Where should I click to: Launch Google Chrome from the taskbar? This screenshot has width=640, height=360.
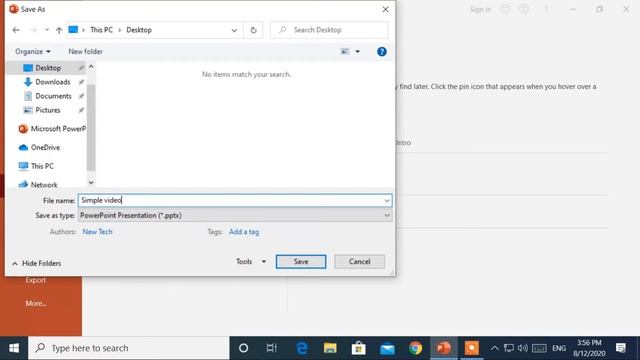click(x=416, y=348)
